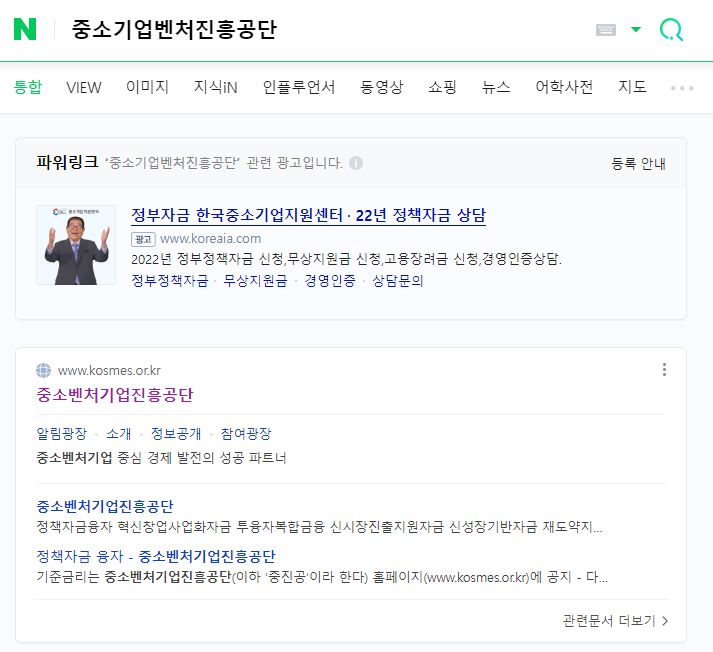Screen dimensions: 713x652
Task: Open the 어학사전 tab
Action: (x=564, y=87)
